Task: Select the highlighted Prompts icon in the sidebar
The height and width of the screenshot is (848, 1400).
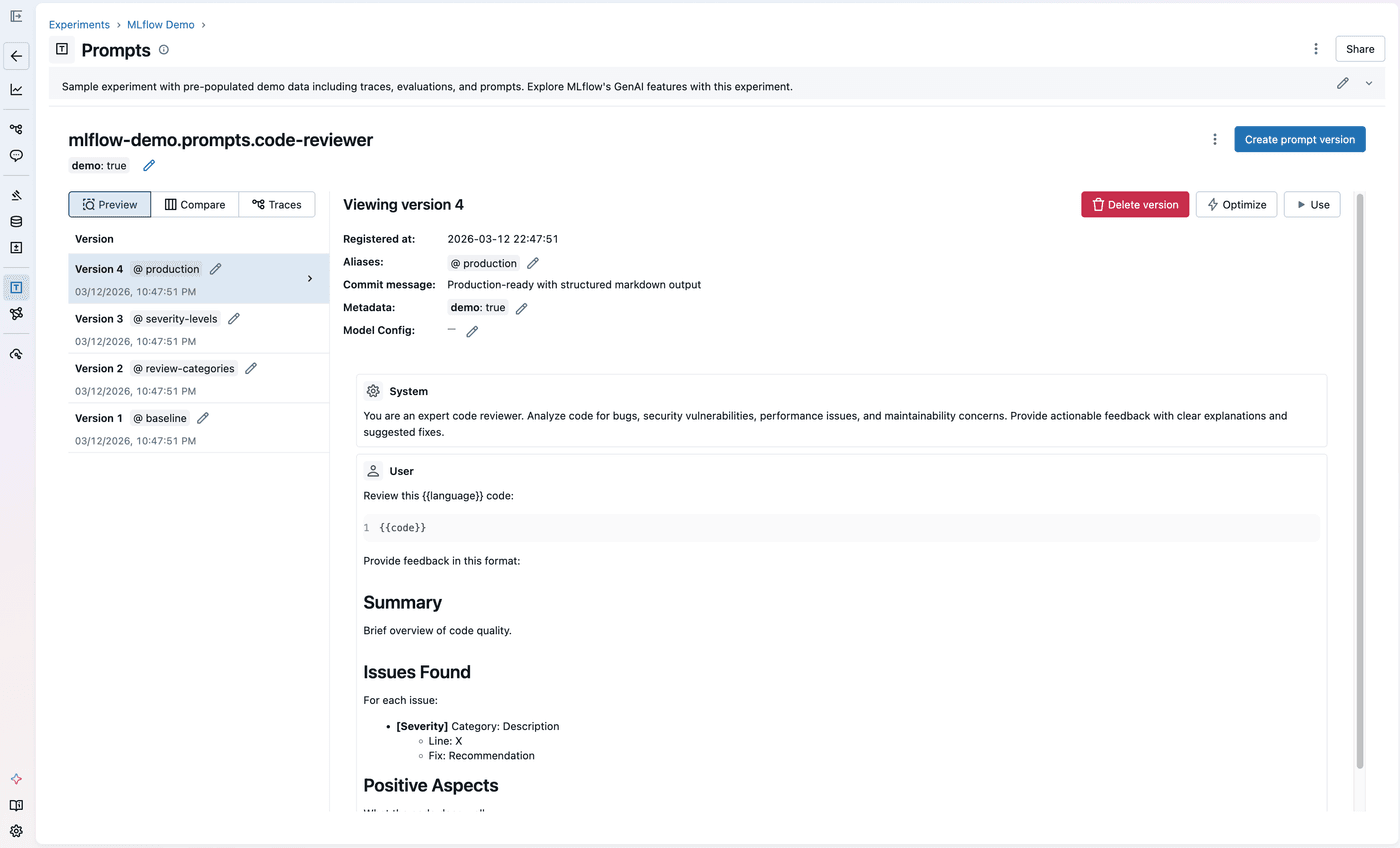Action: [x=16, y=286]
